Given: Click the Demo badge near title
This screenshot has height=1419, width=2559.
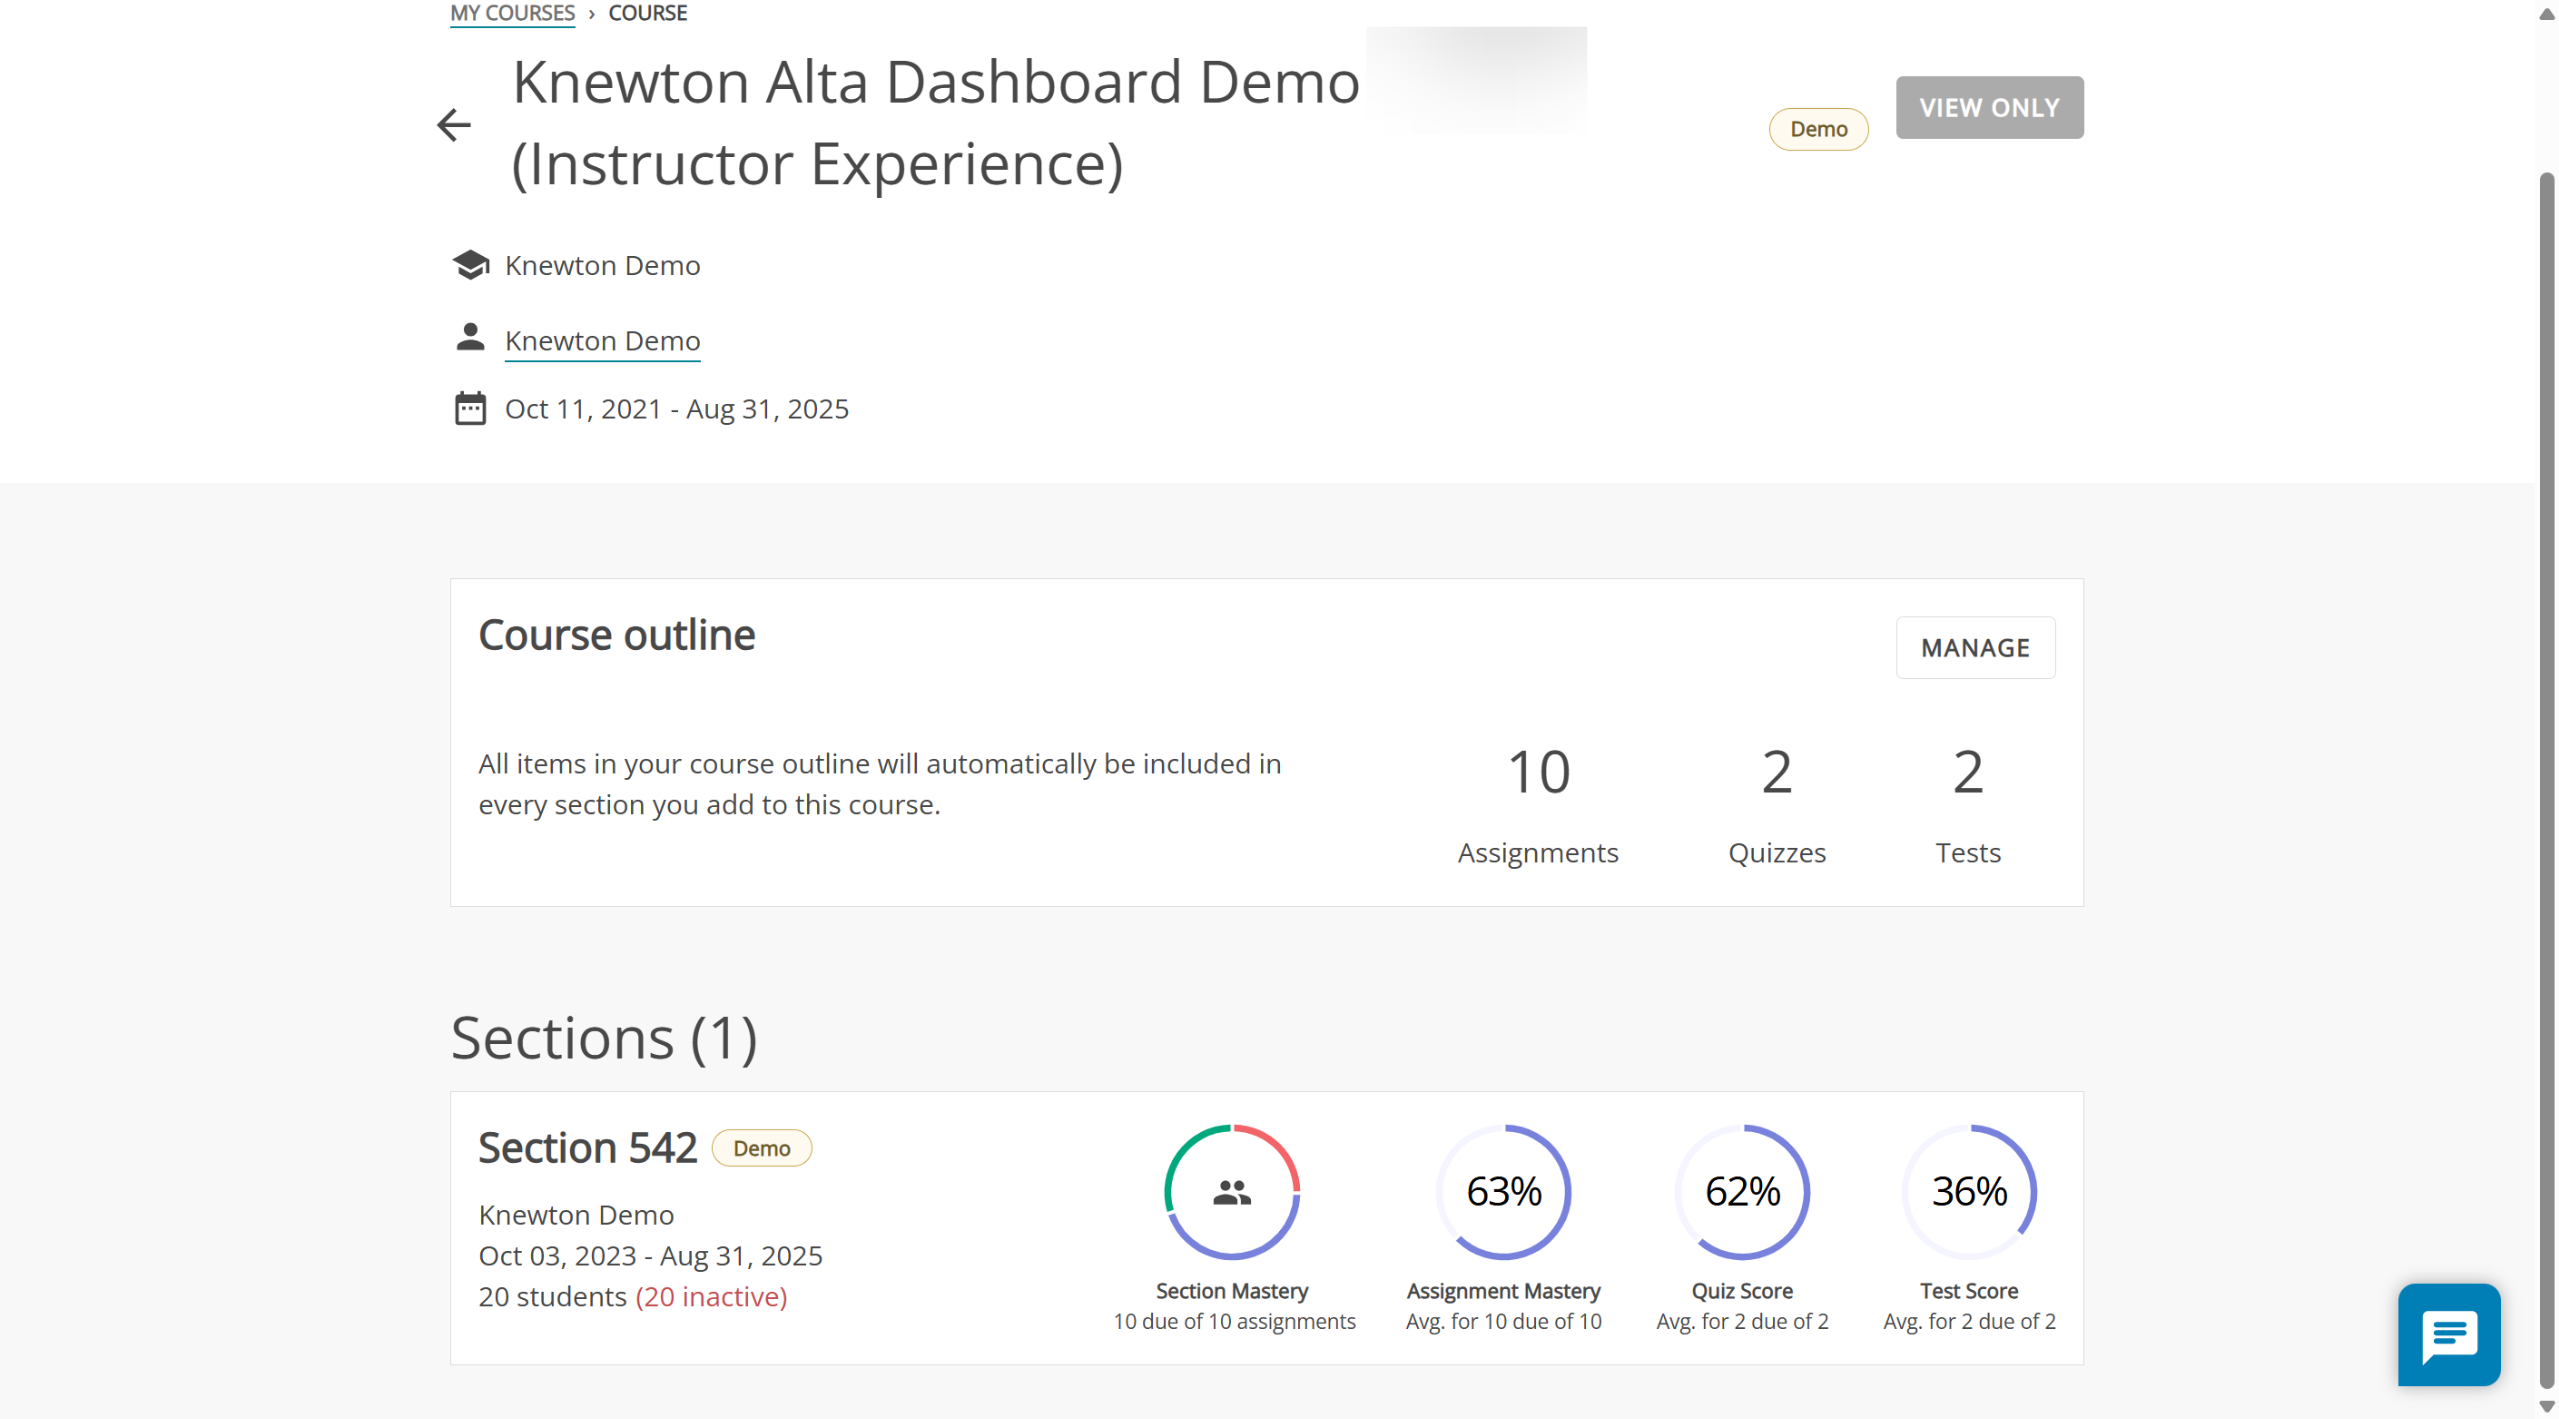Looking at the screenshot, I should point(1817,129).
